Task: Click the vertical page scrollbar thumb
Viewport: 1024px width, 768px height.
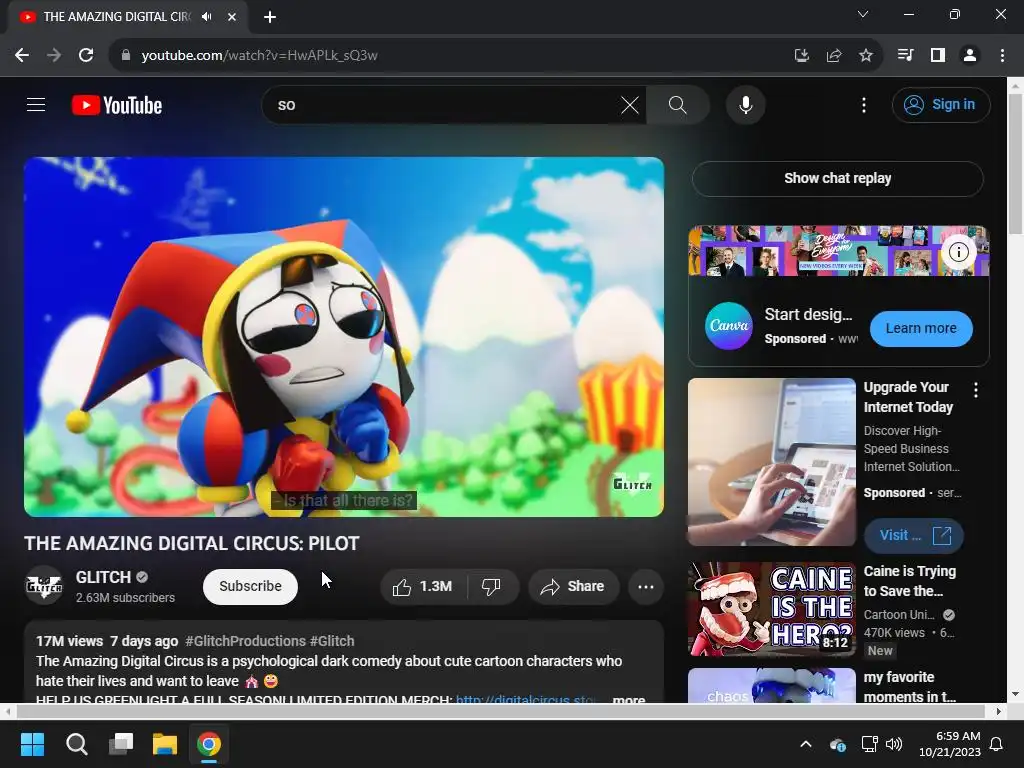Action: click(x=1016, y=163)
